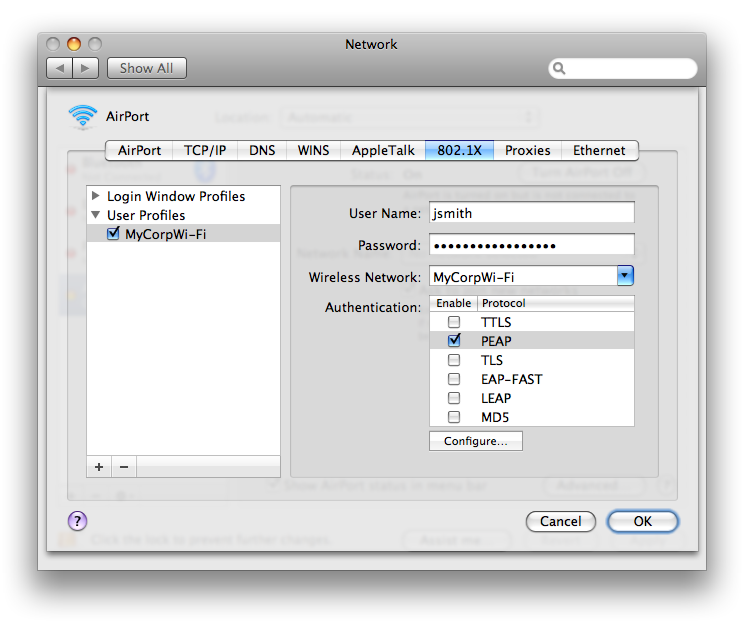Click the Show All button
This screenshot has width=748, height=622.
[146, 68]
